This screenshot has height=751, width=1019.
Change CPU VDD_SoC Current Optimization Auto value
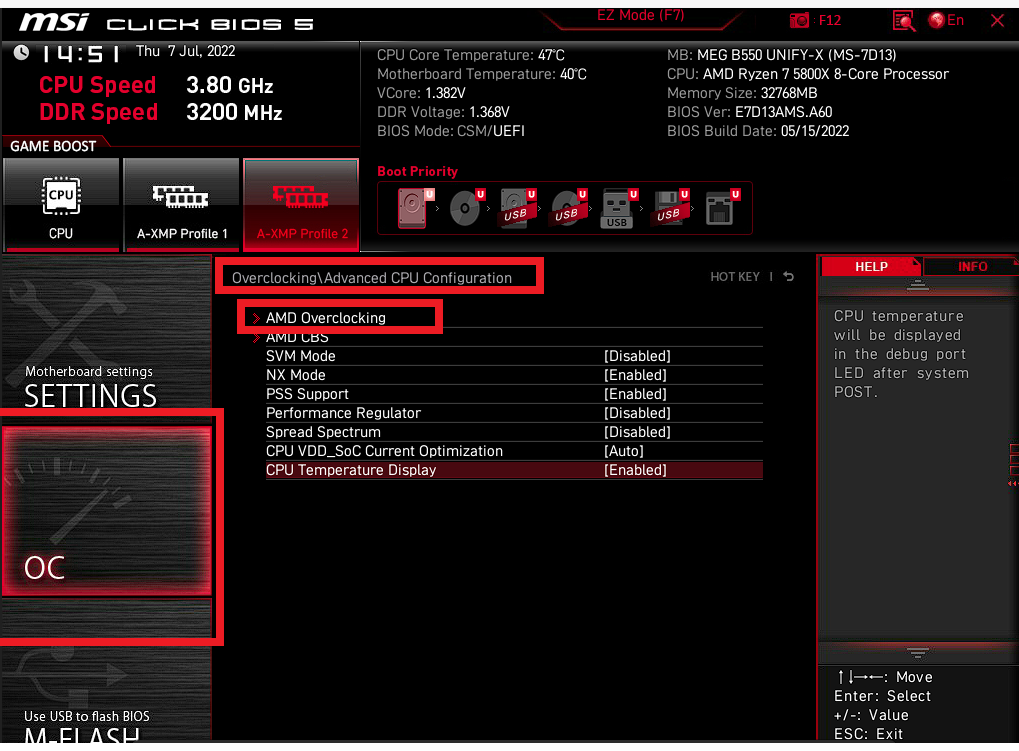[x=624, y=451]
